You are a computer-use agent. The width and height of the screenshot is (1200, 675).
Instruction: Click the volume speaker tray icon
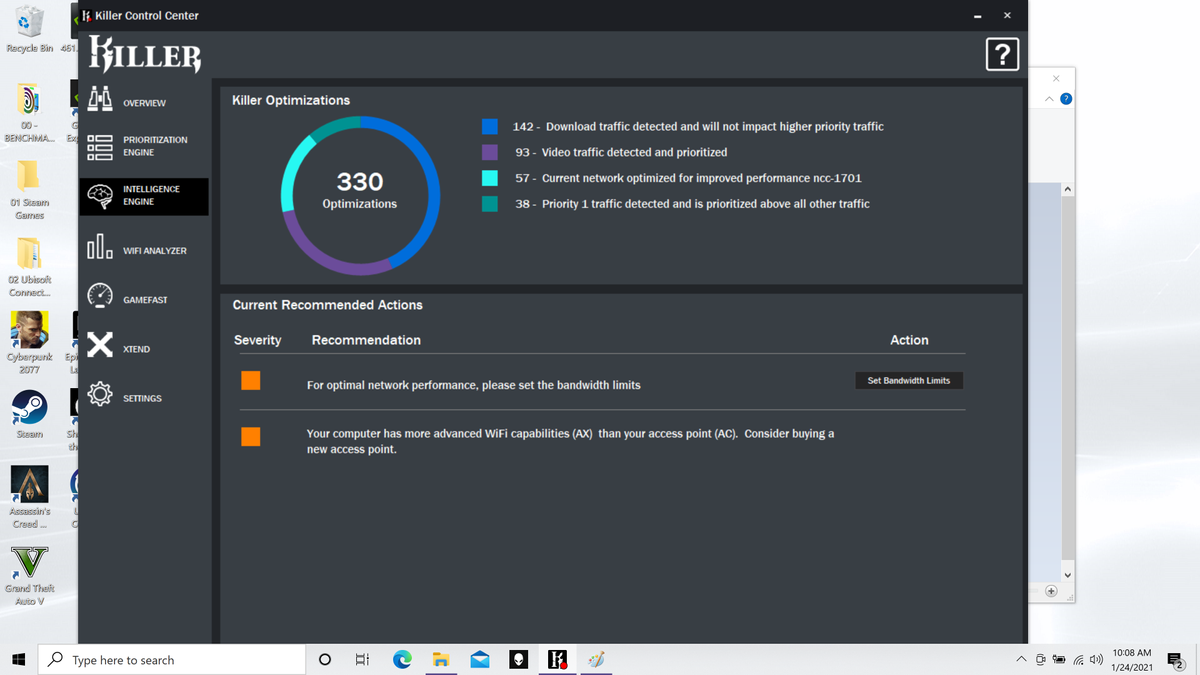click(x=1096, y=660)
